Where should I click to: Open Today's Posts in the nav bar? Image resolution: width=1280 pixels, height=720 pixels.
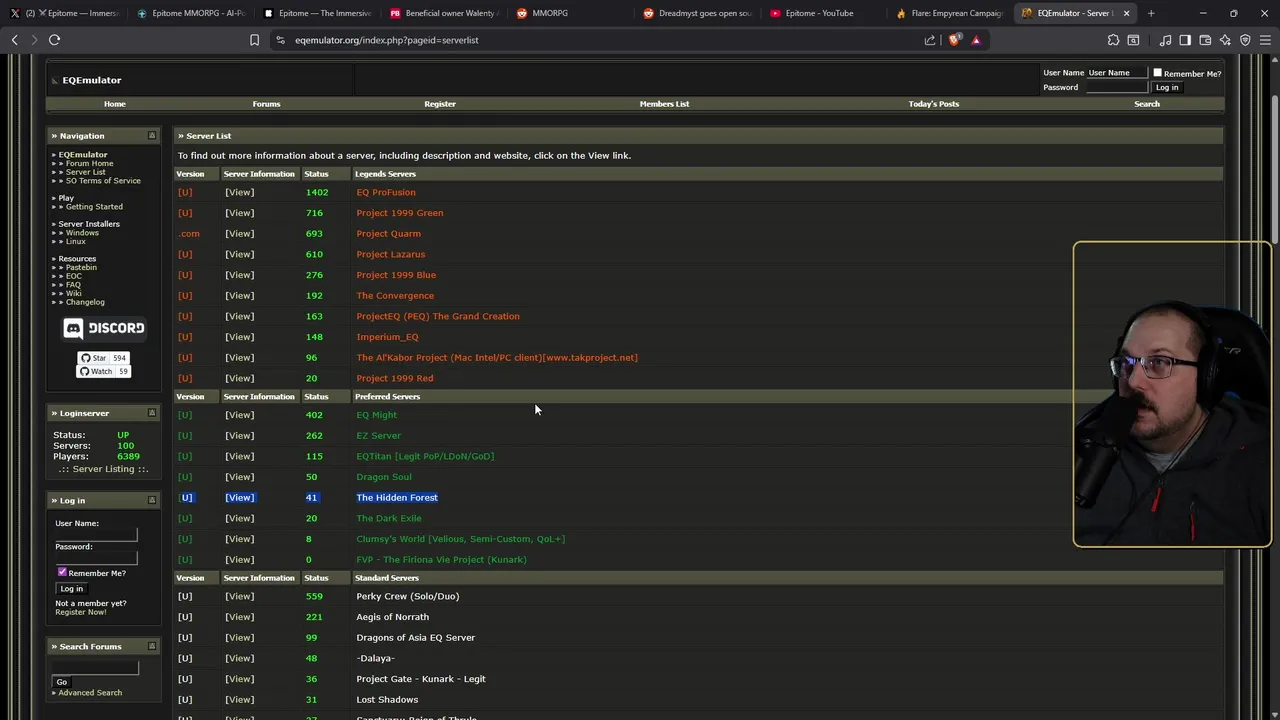[934, 104]
